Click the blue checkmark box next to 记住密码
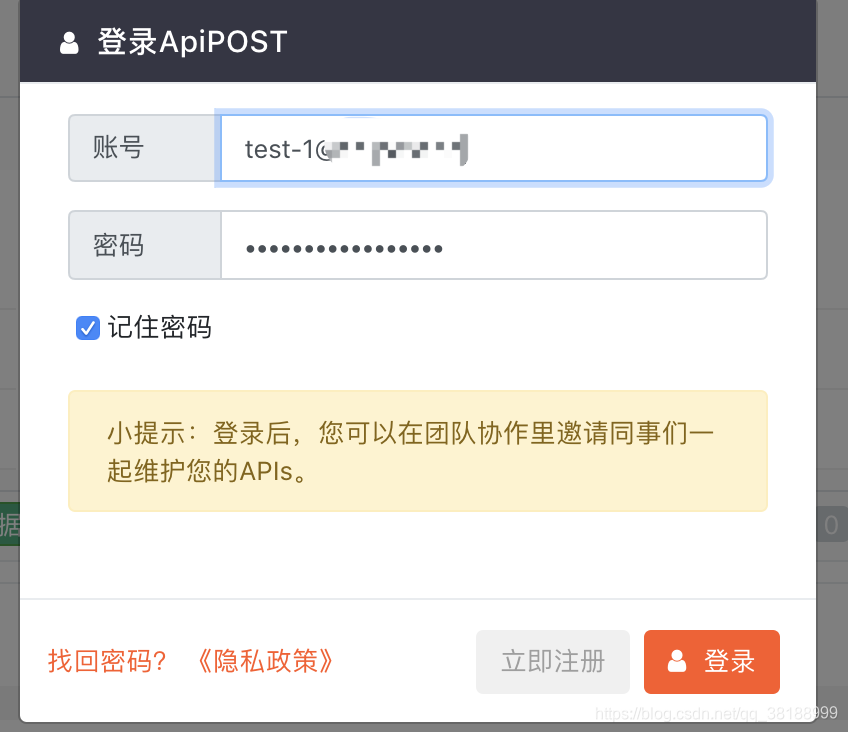The image size is (848, 732). tap(87, 327)
